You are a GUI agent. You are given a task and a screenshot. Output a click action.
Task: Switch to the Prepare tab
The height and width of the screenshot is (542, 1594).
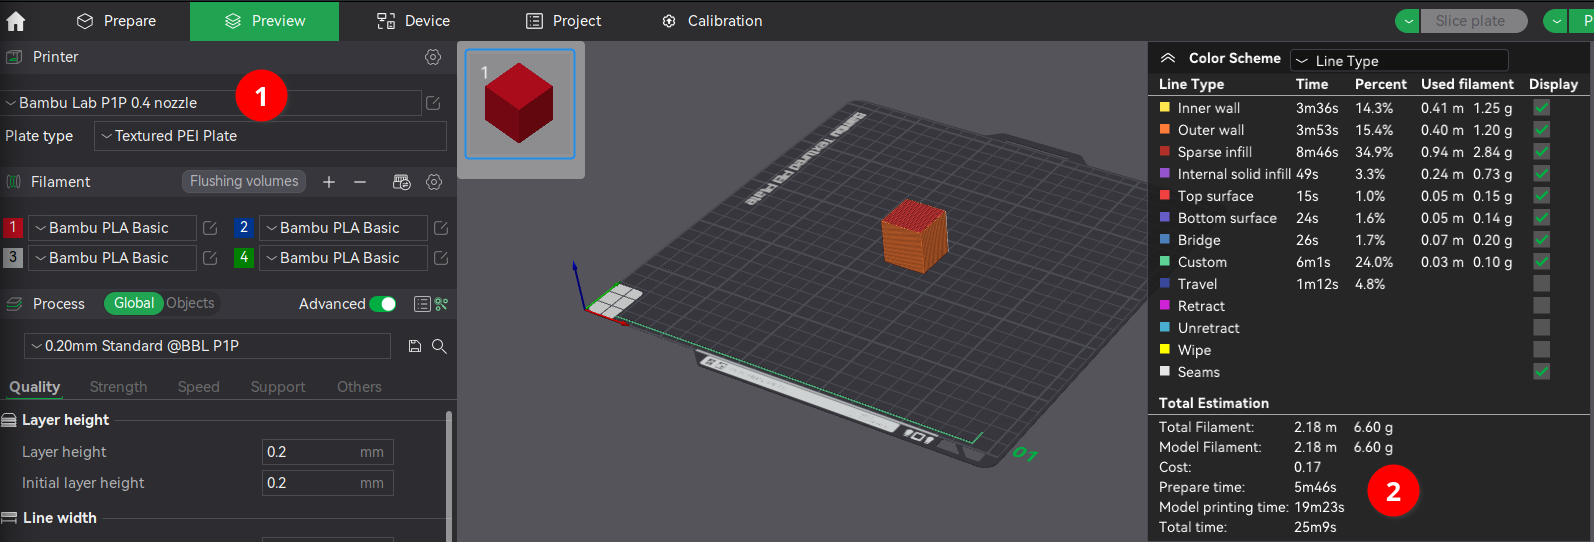[x=117, y=21]
